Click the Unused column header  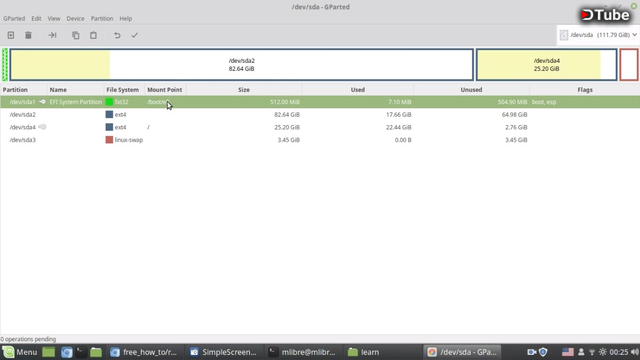coord(471,89)
